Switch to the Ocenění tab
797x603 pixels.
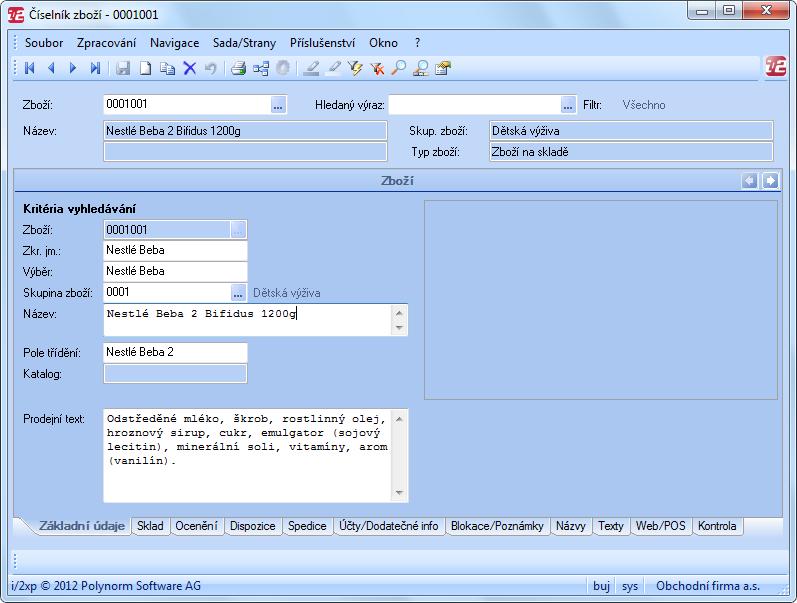[x=196, y=526]
